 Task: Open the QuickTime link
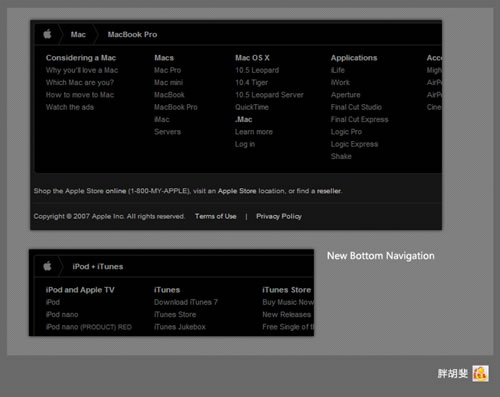tap(252, 107)
